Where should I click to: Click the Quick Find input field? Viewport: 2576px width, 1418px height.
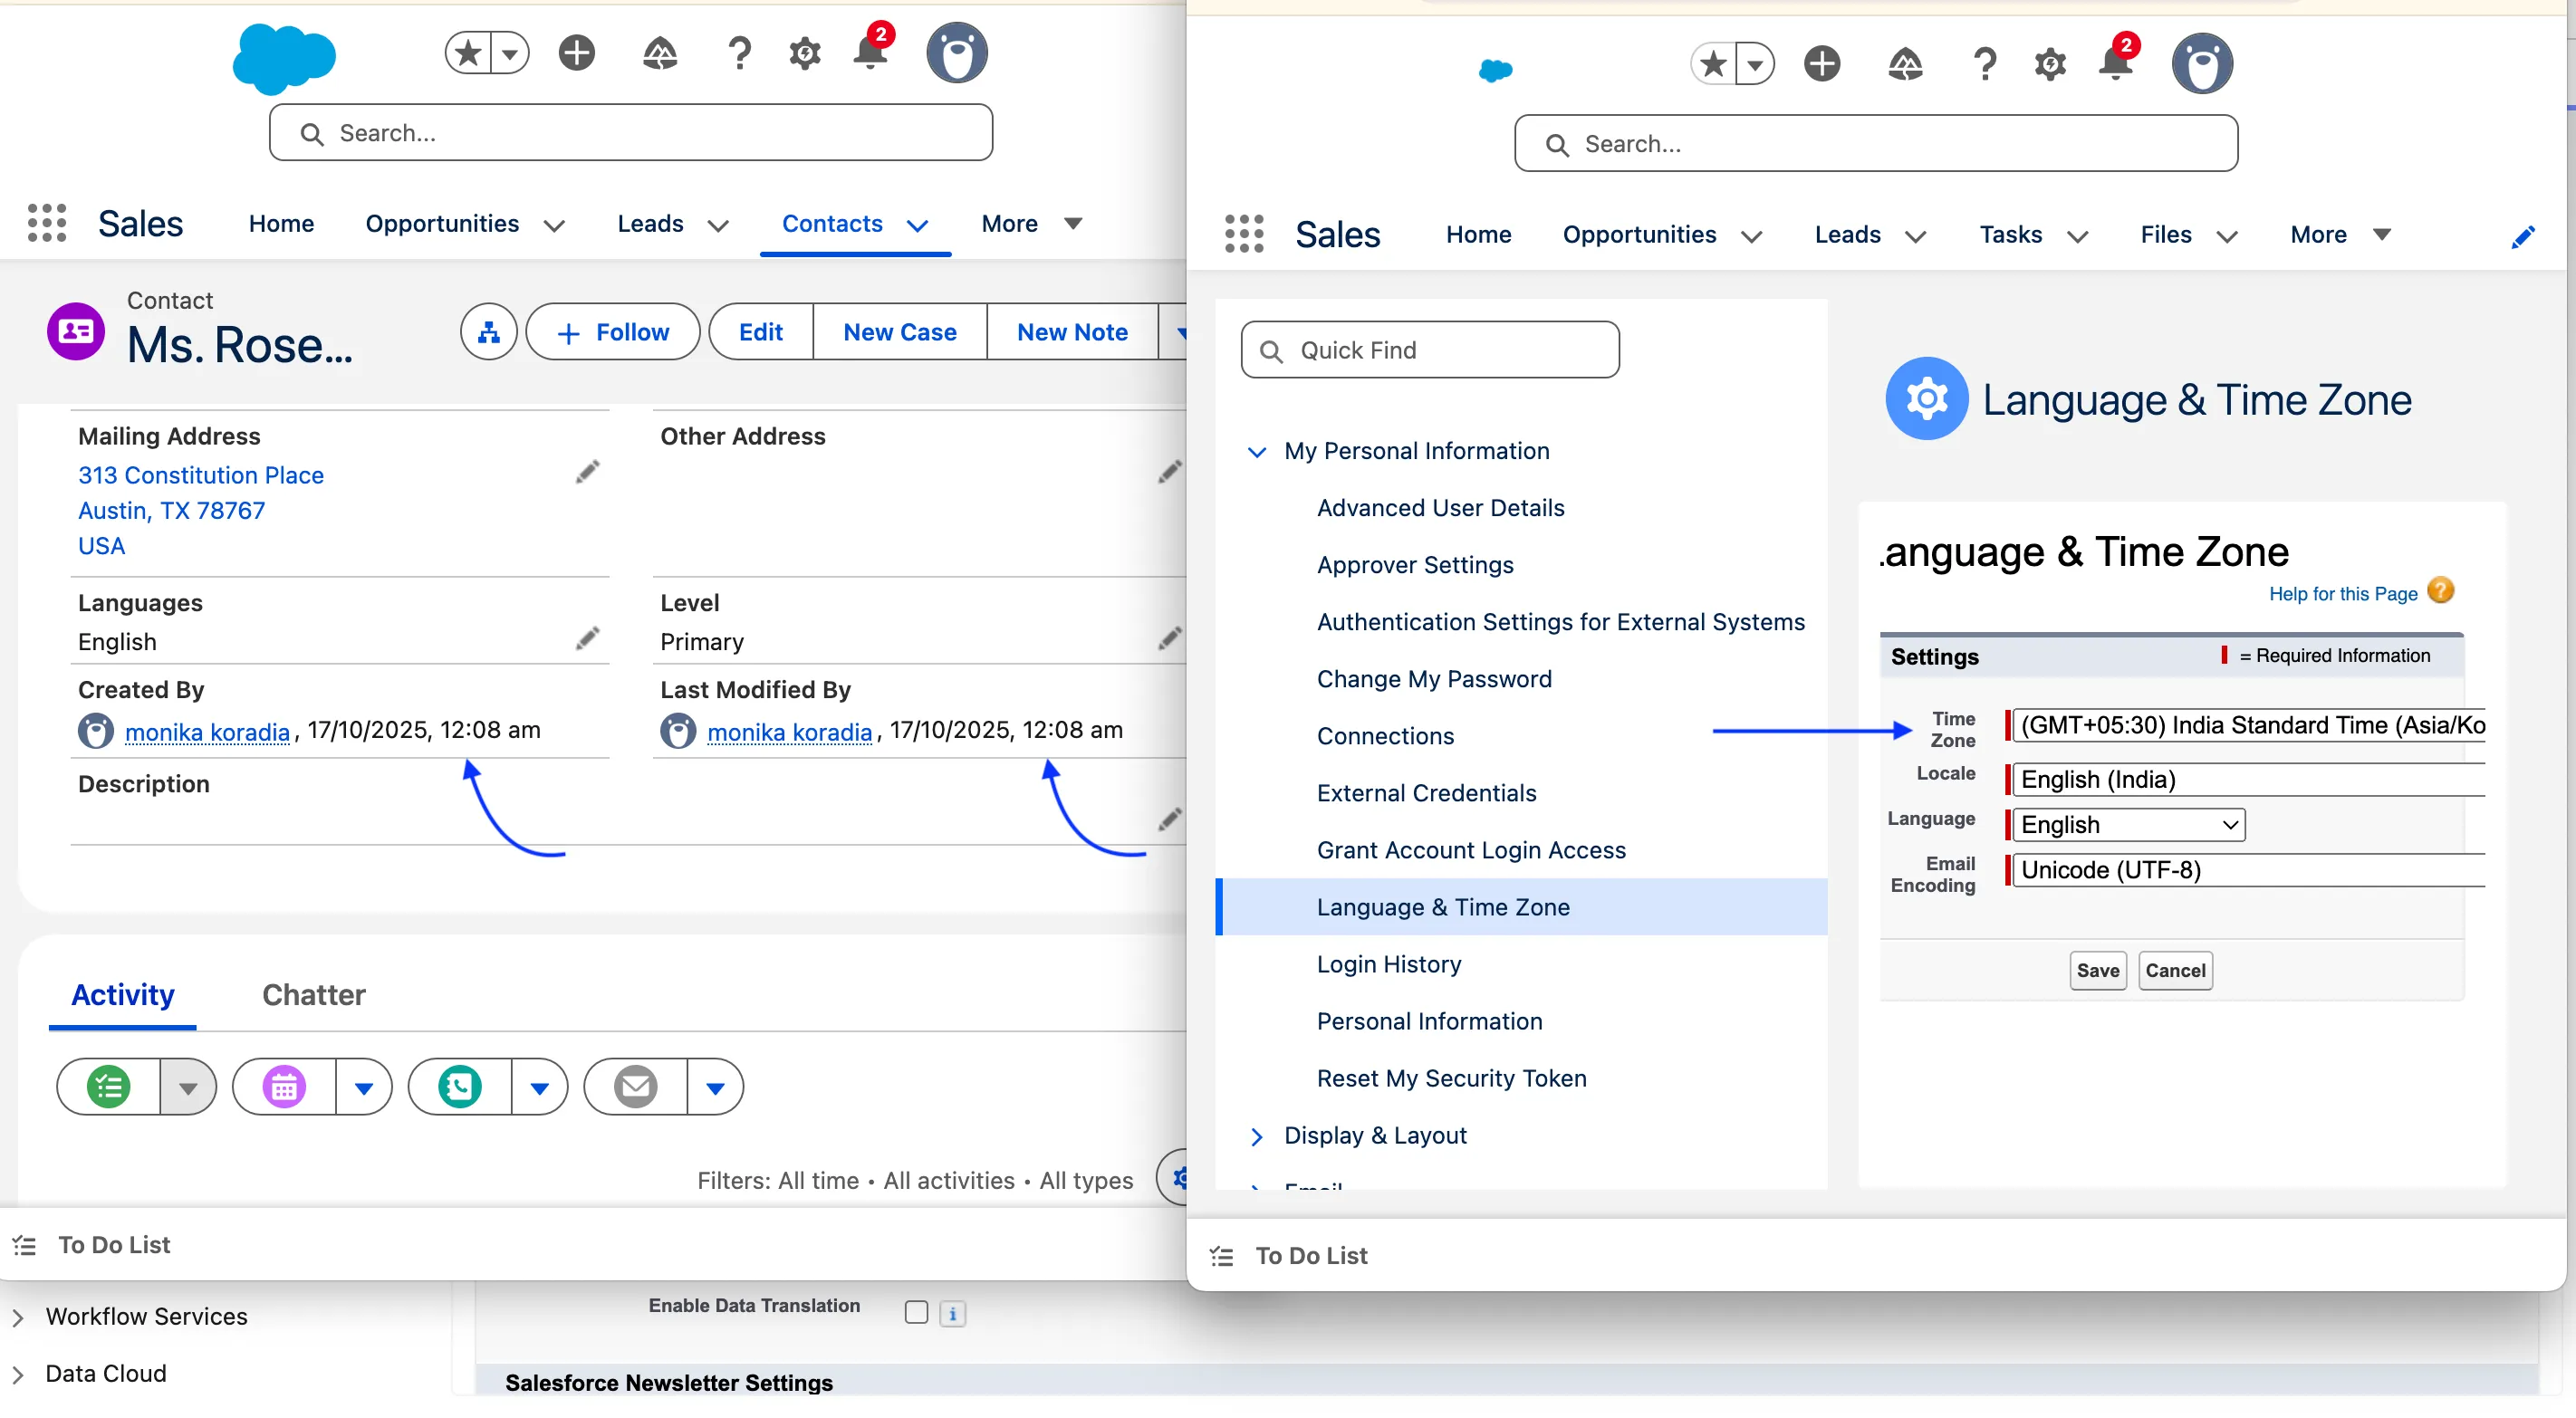1430,350
